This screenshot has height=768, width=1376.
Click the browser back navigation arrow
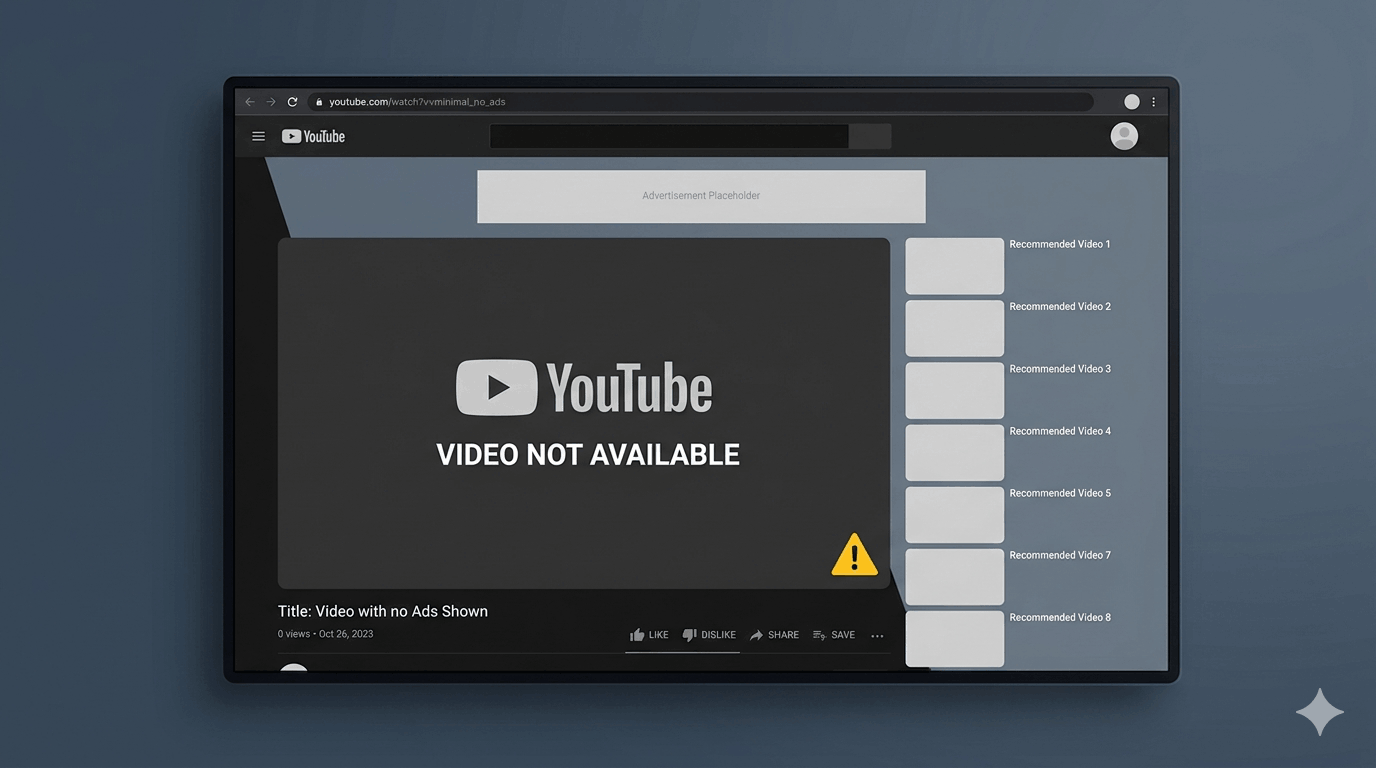coord(249,101)
